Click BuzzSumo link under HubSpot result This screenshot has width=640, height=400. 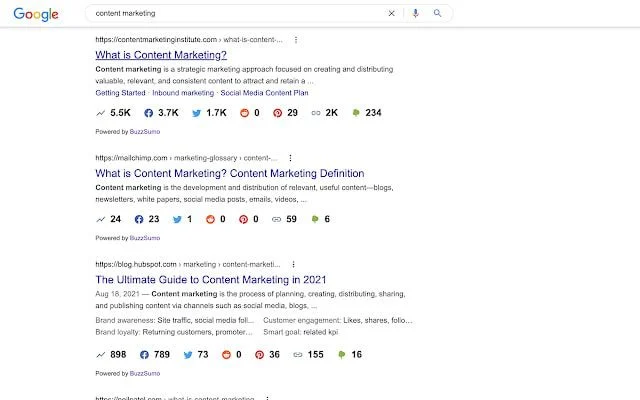145,373
